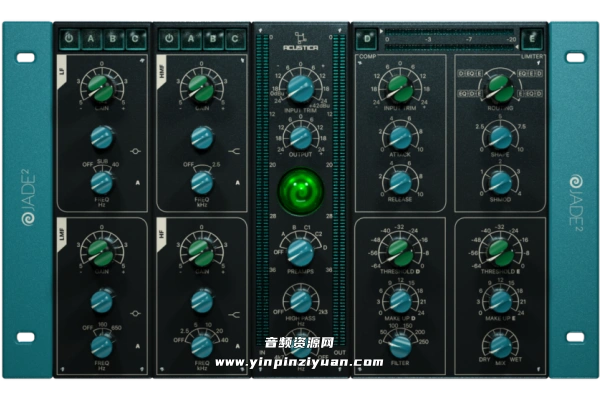This screenshot has height=400, width=600.
Task: Click the center INPUT TRIM knob
Action: click(301, 89)
